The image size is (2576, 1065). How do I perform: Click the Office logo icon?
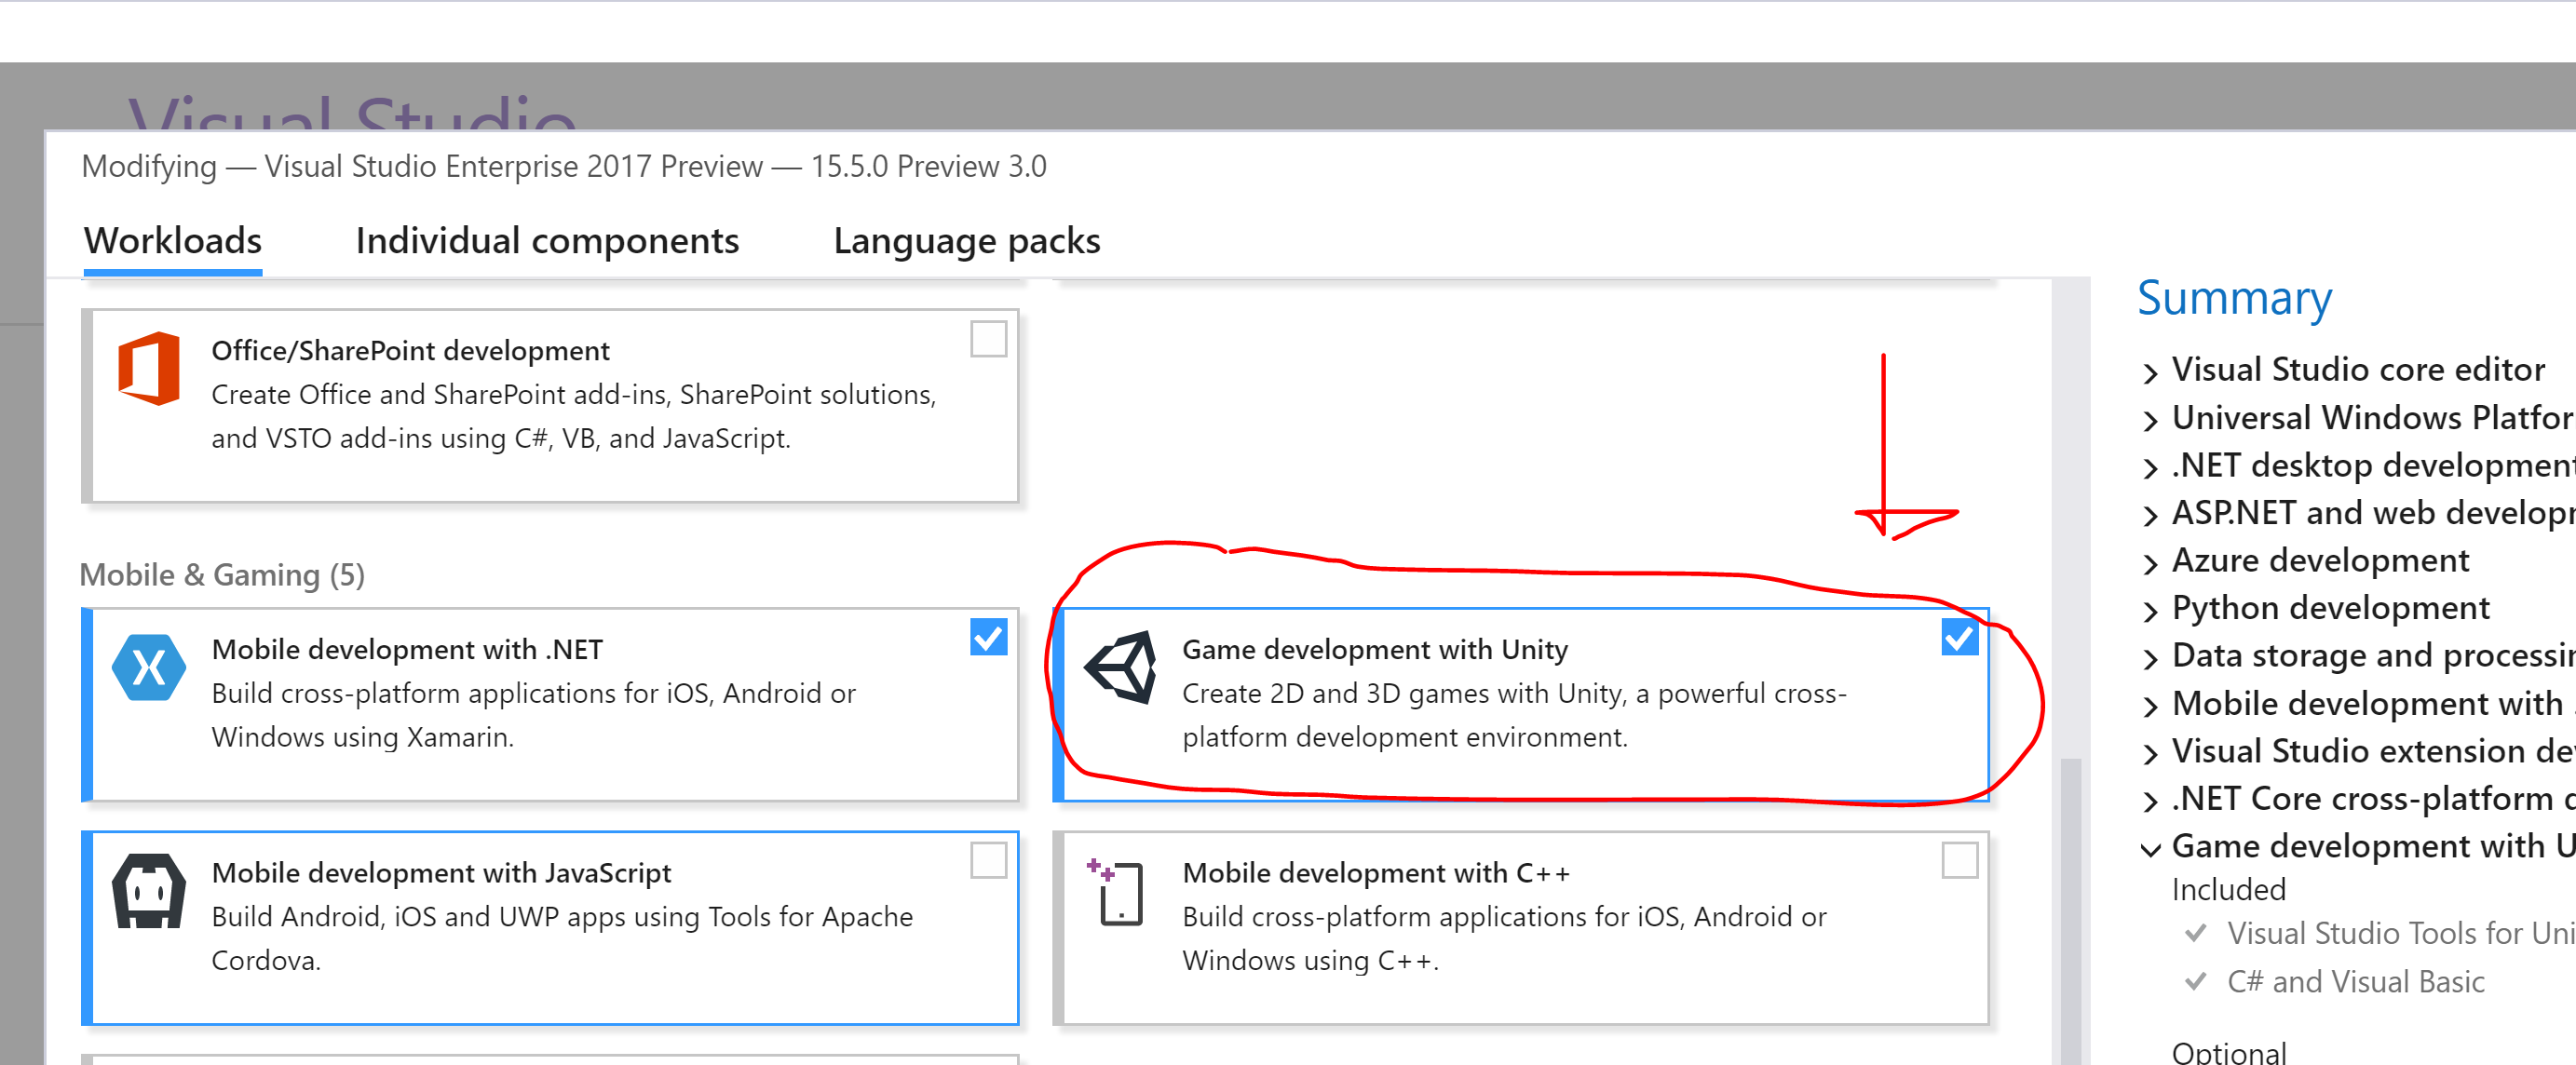pyautogui.click(x=149, y=368)
